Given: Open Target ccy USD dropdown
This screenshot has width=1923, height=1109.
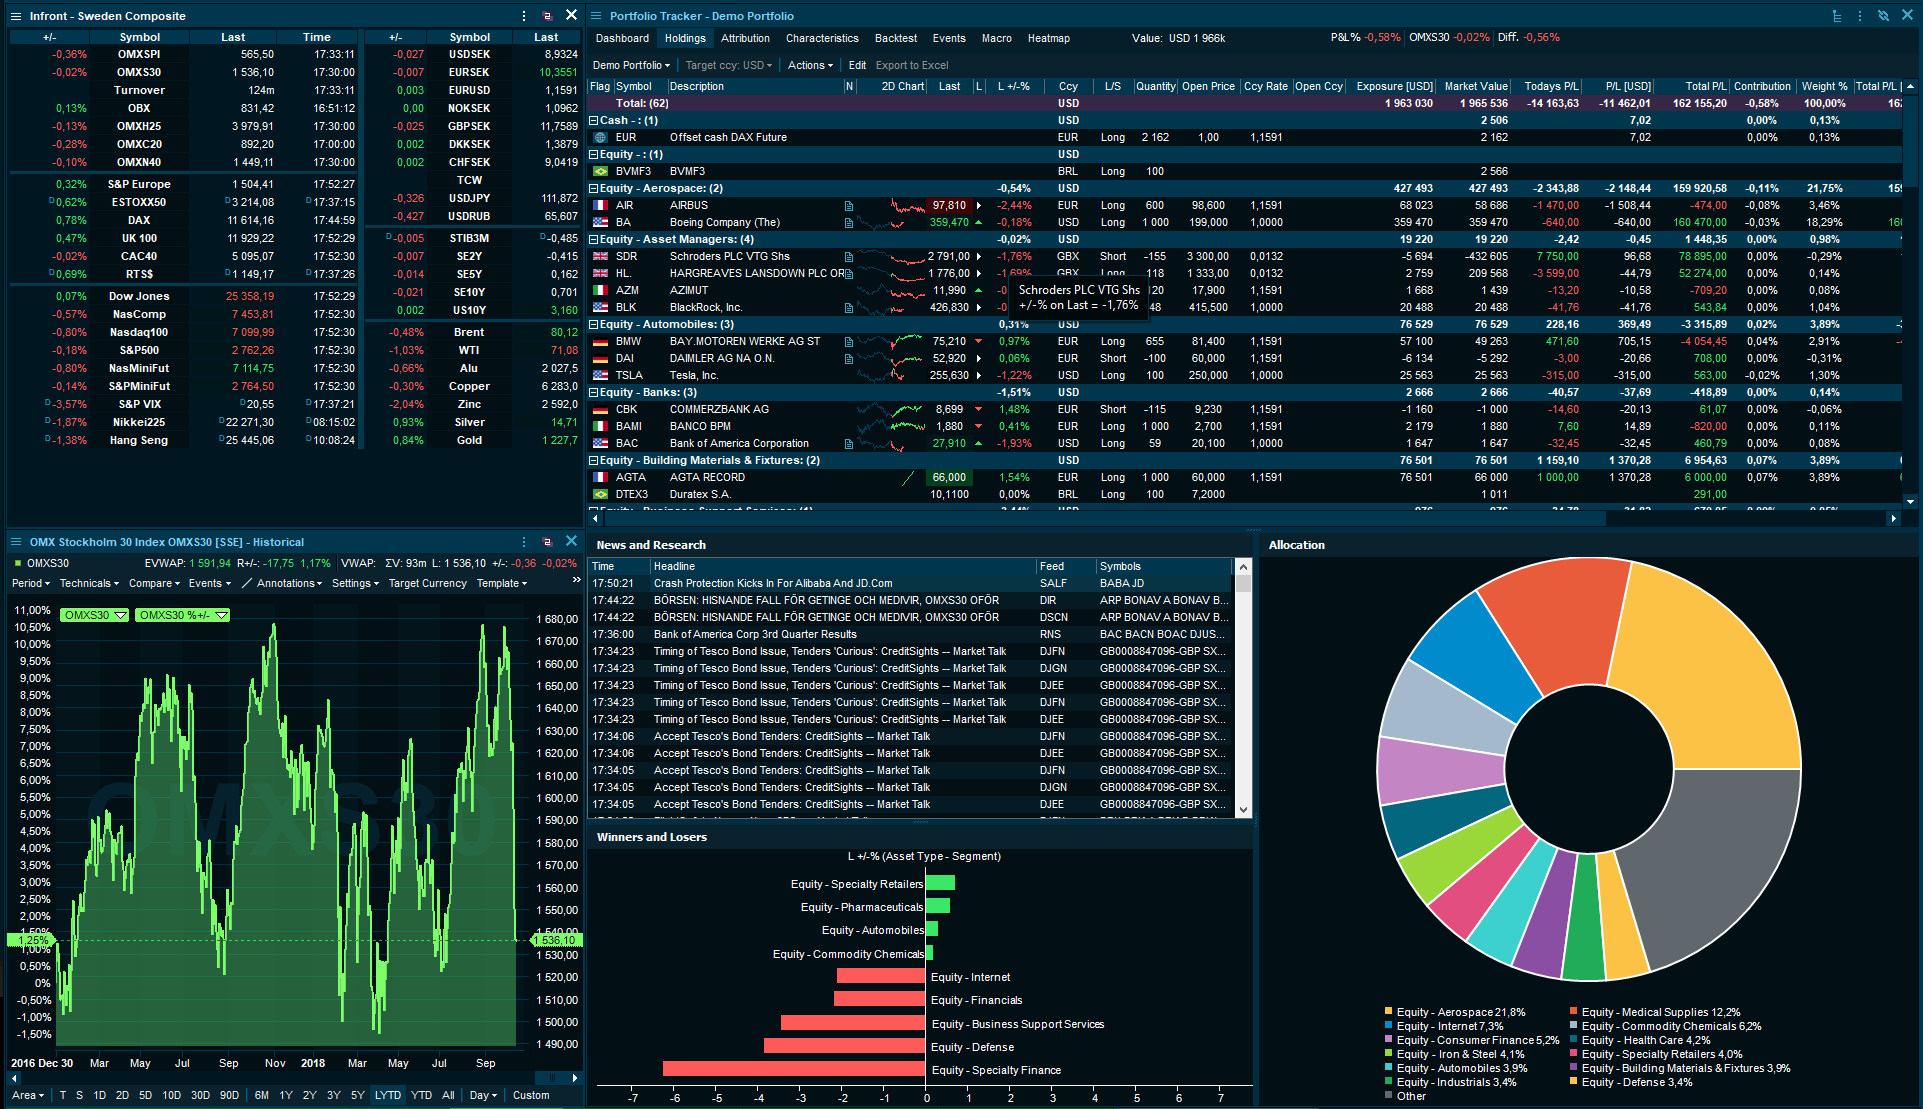Looking at the screenshot, I should pyautogui.click(x=729, y=65).
